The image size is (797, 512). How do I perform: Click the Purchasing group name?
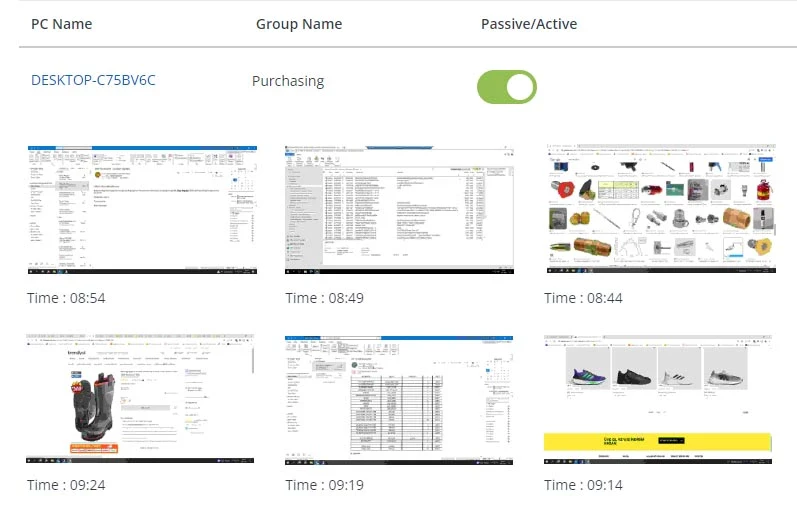(x=288, y=81)
